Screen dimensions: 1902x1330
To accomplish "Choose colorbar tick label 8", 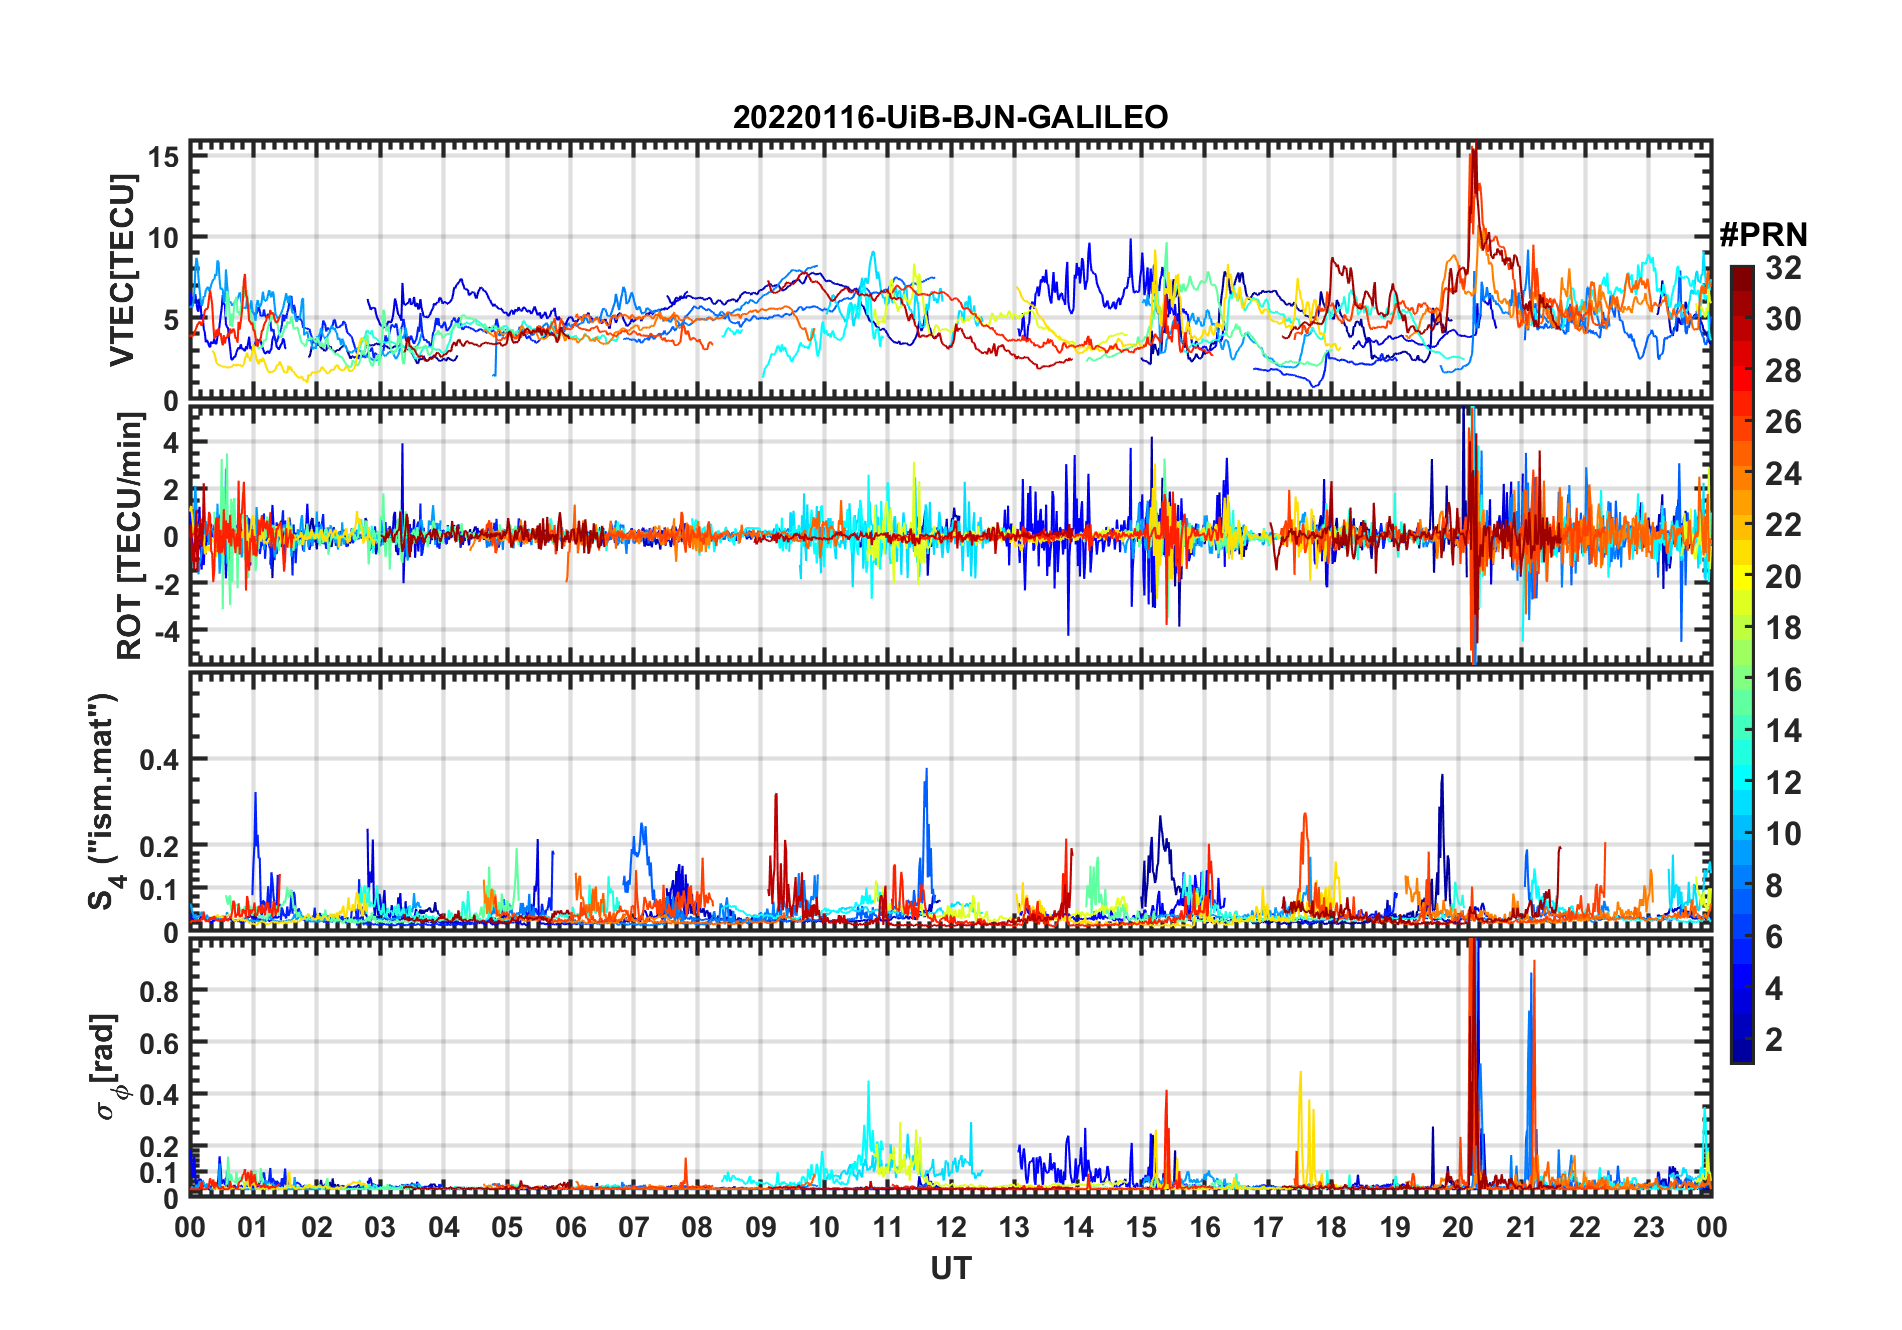I will coord(1774,885).
